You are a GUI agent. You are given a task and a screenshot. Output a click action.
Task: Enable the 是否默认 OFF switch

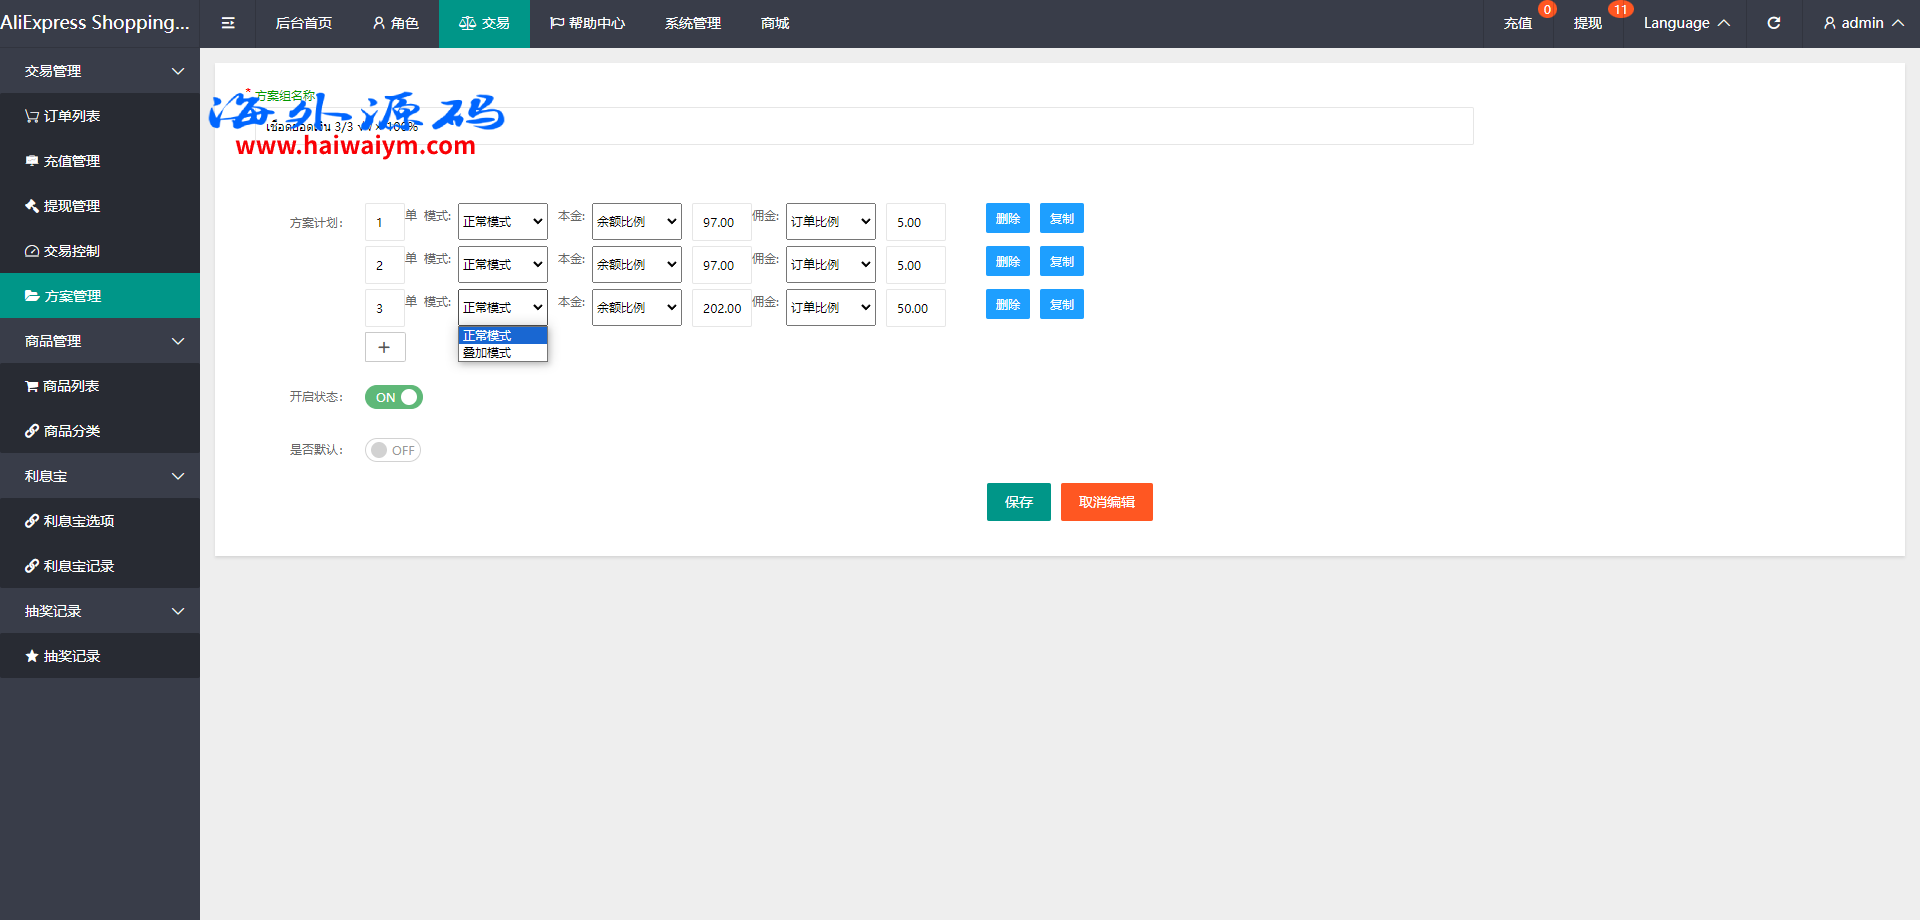click(393, 450)
